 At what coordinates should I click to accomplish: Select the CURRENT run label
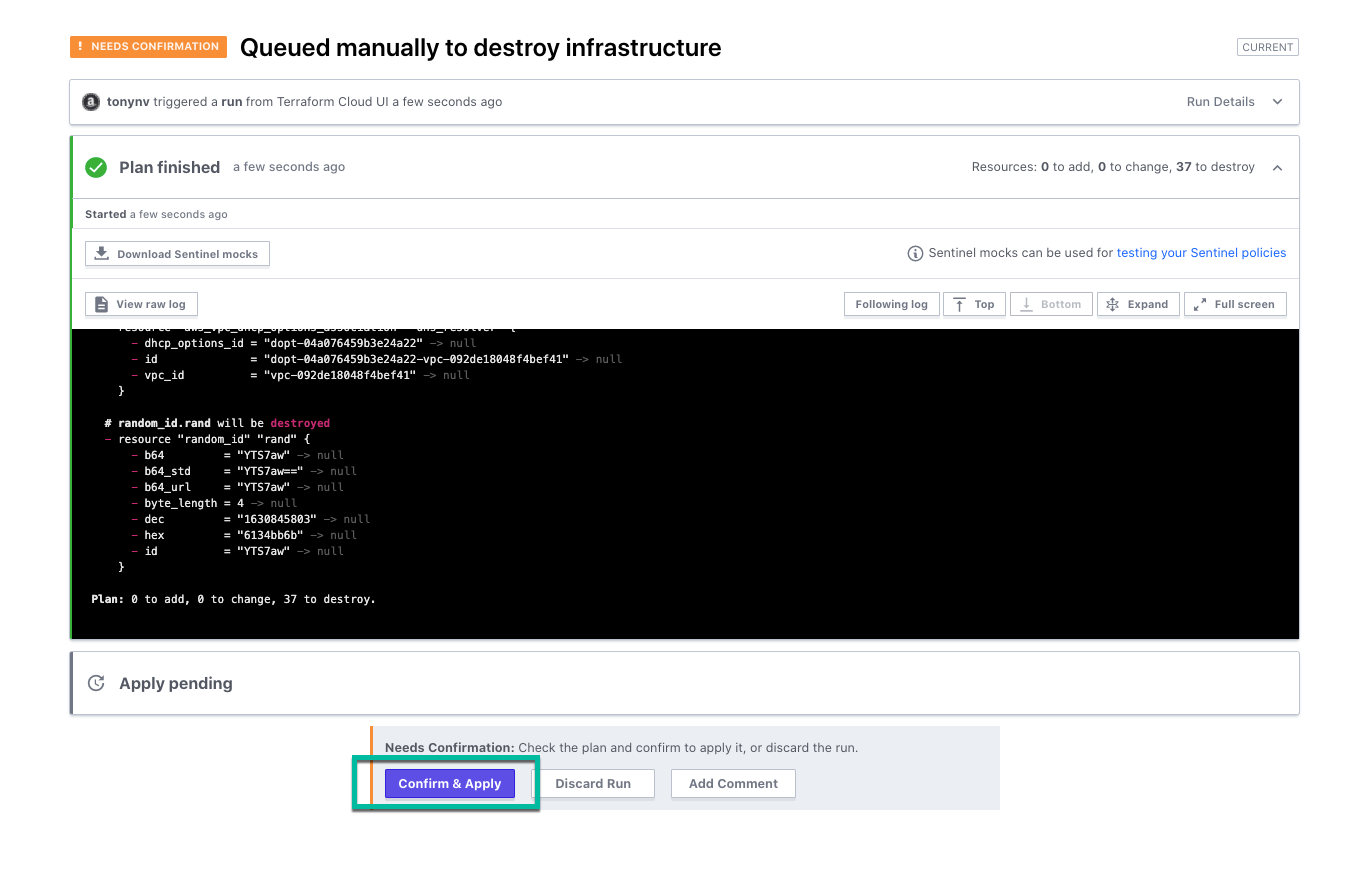[x=1267, y=46]
